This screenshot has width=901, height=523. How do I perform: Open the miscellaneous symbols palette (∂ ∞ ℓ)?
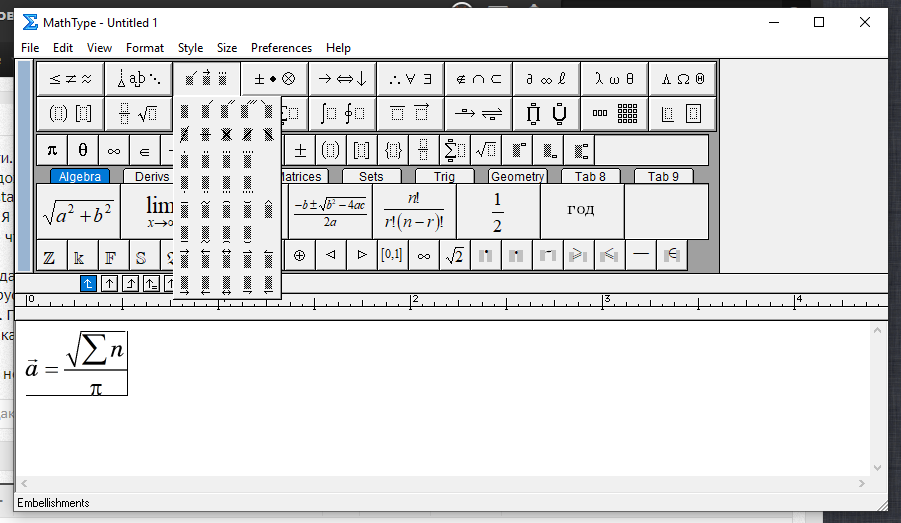tap(546, 79)
